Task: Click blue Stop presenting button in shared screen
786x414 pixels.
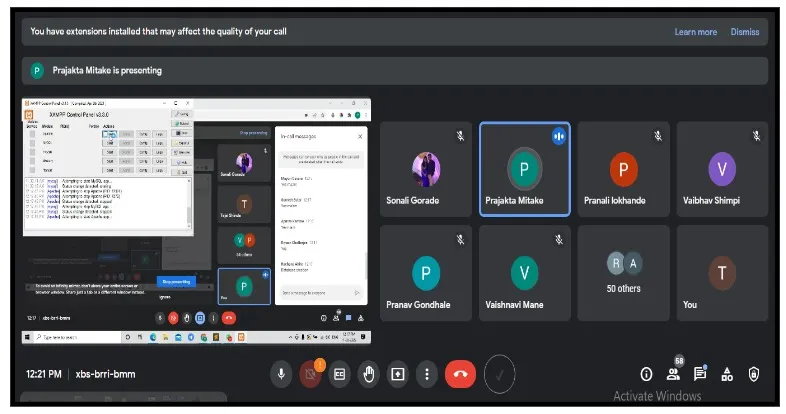Action: [x=176, y=282]
